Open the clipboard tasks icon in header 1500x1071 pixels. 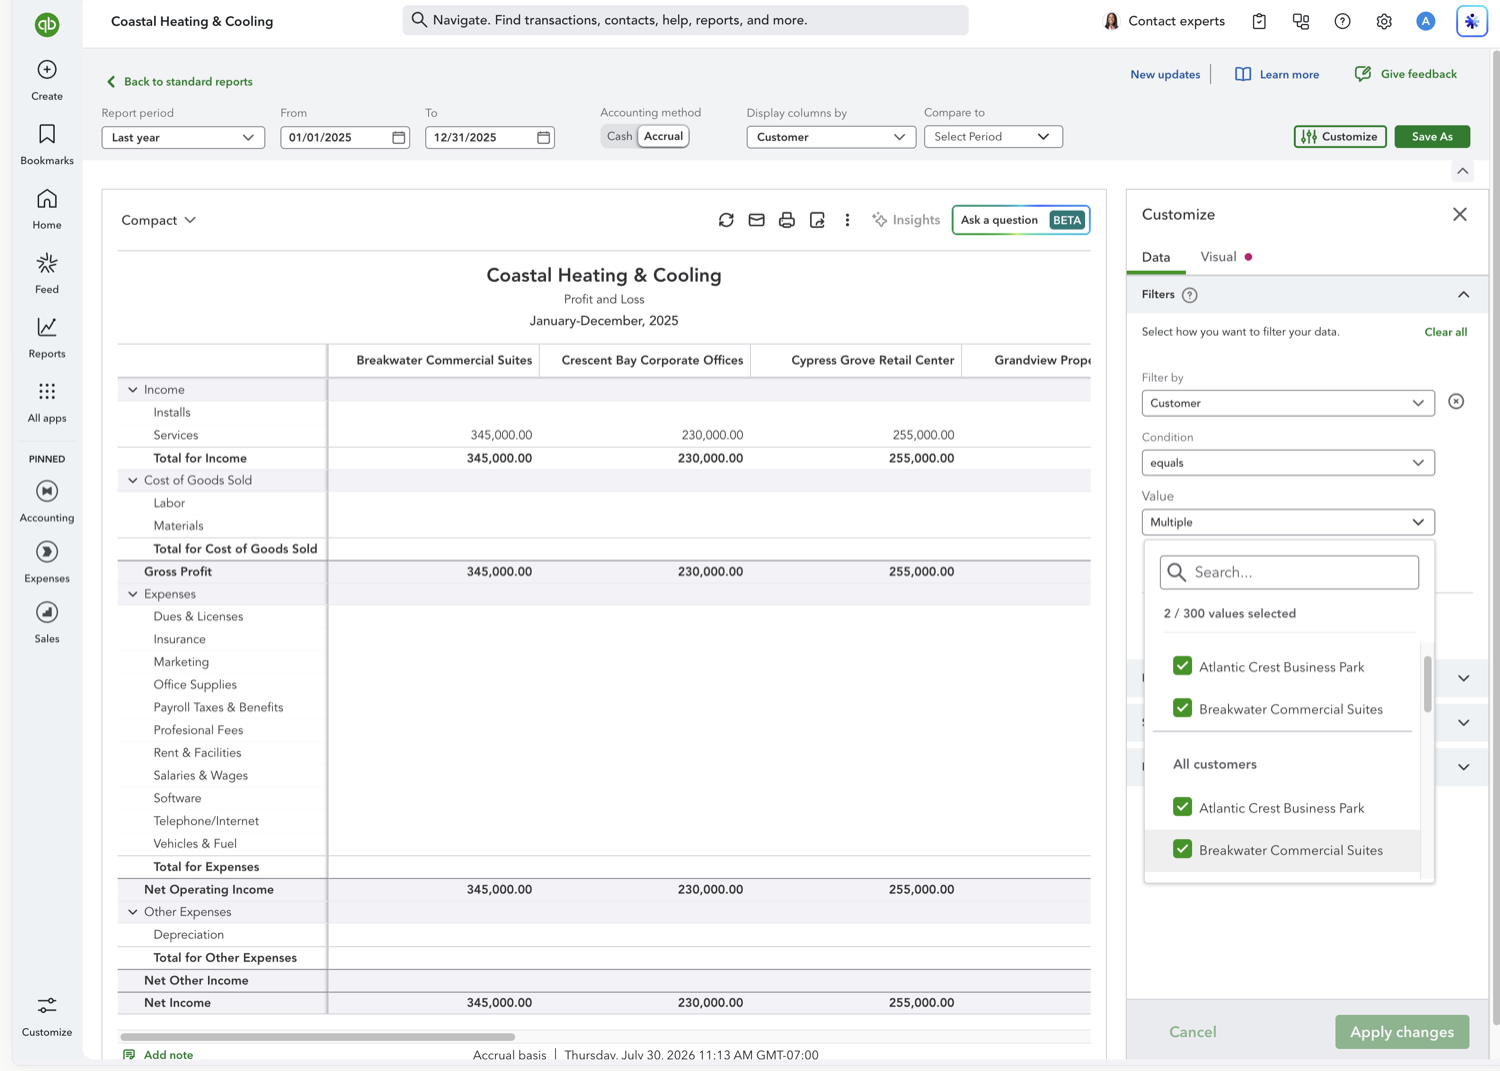pyautogui.click(x=1259, y=21)
